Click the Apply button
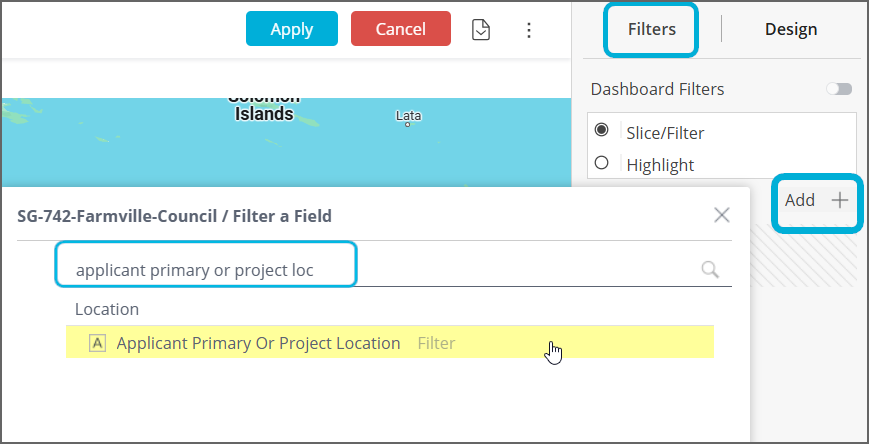 pos(291,29)
